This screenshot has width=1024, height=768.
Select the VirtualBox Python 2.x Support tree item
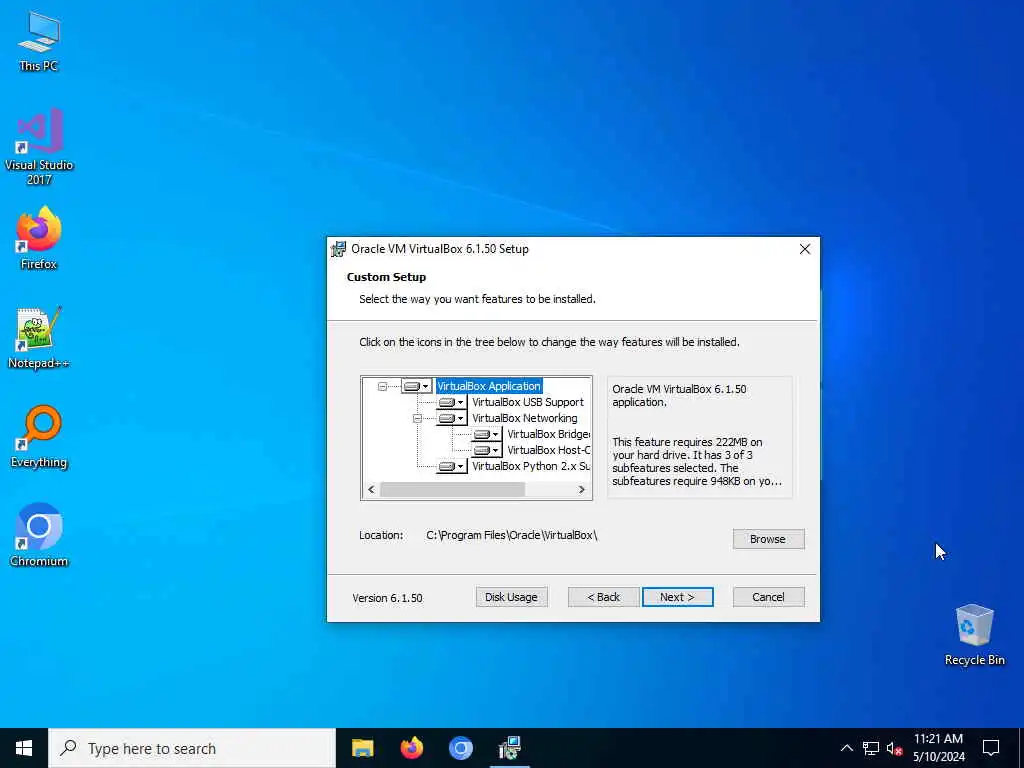point(531,466)
